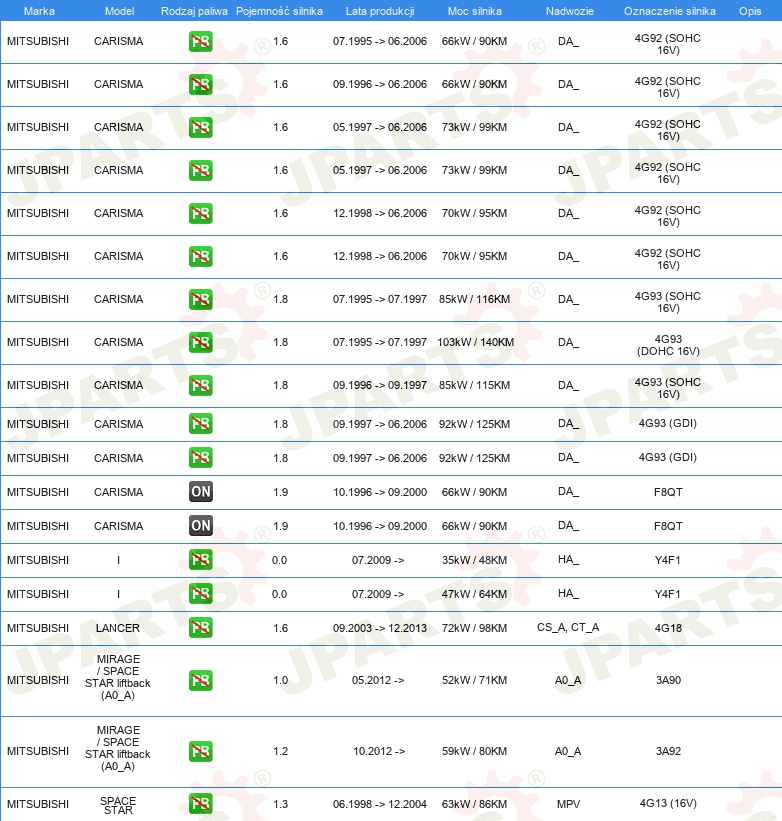
Task: Click the 4G93 (DOHC 16V) engine code
Action: (x=668, y=346)
